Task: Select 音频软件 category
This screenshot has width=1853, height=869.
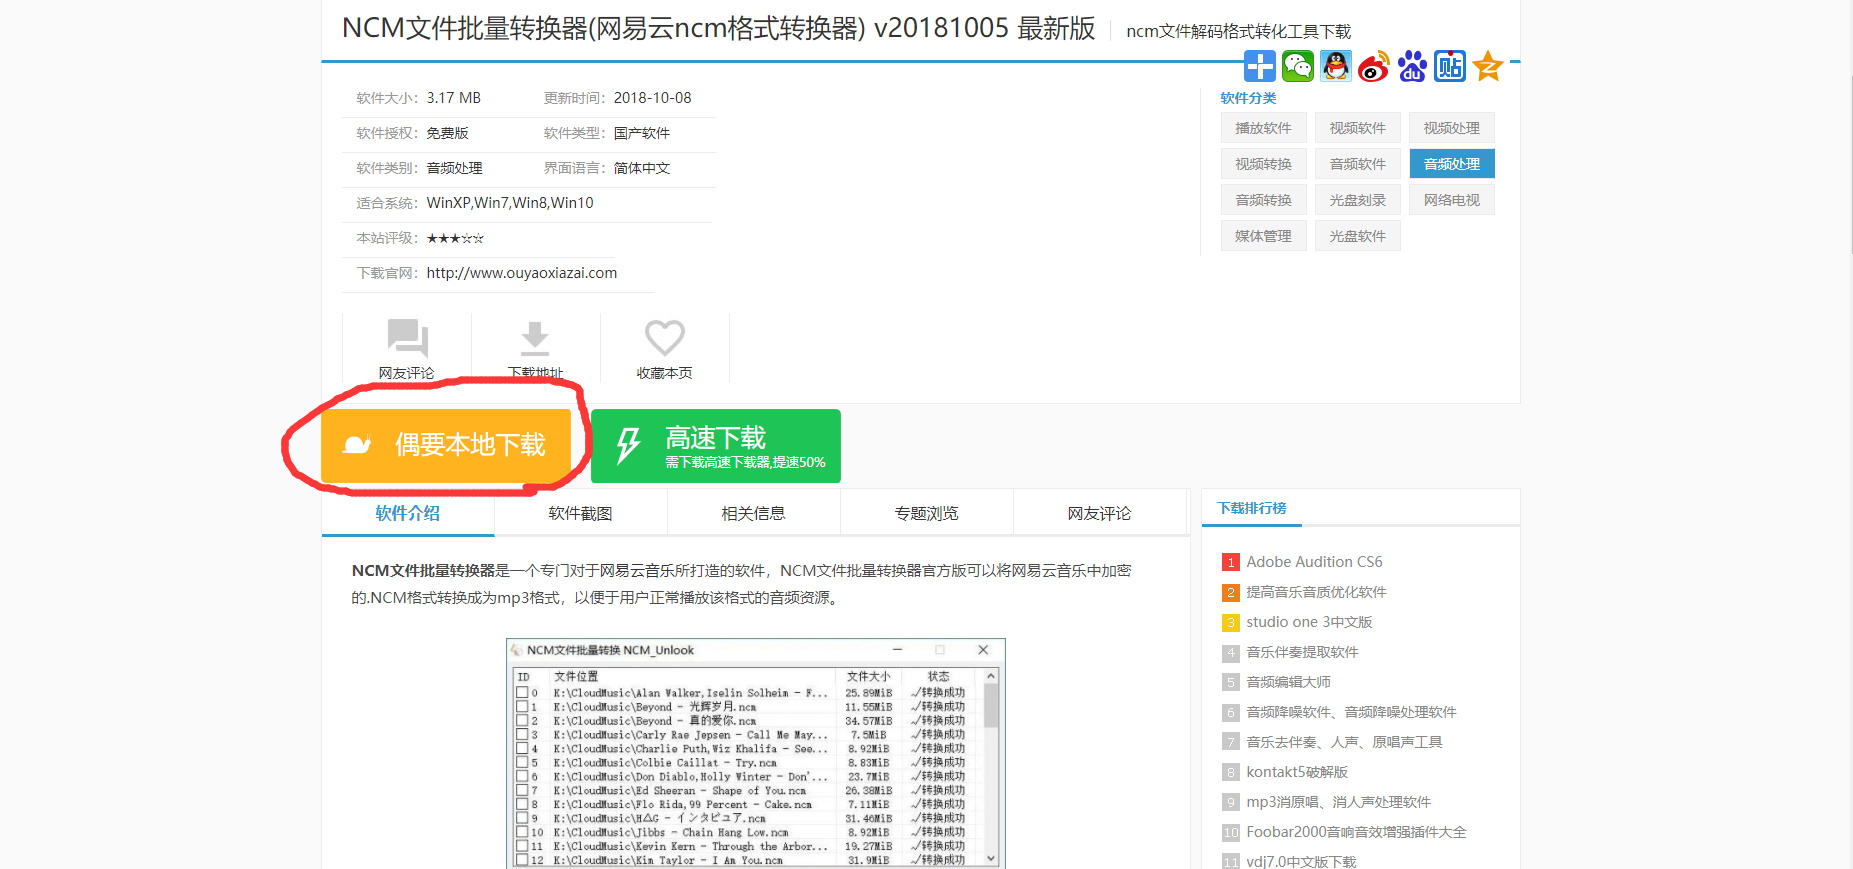Action: 1358,164
